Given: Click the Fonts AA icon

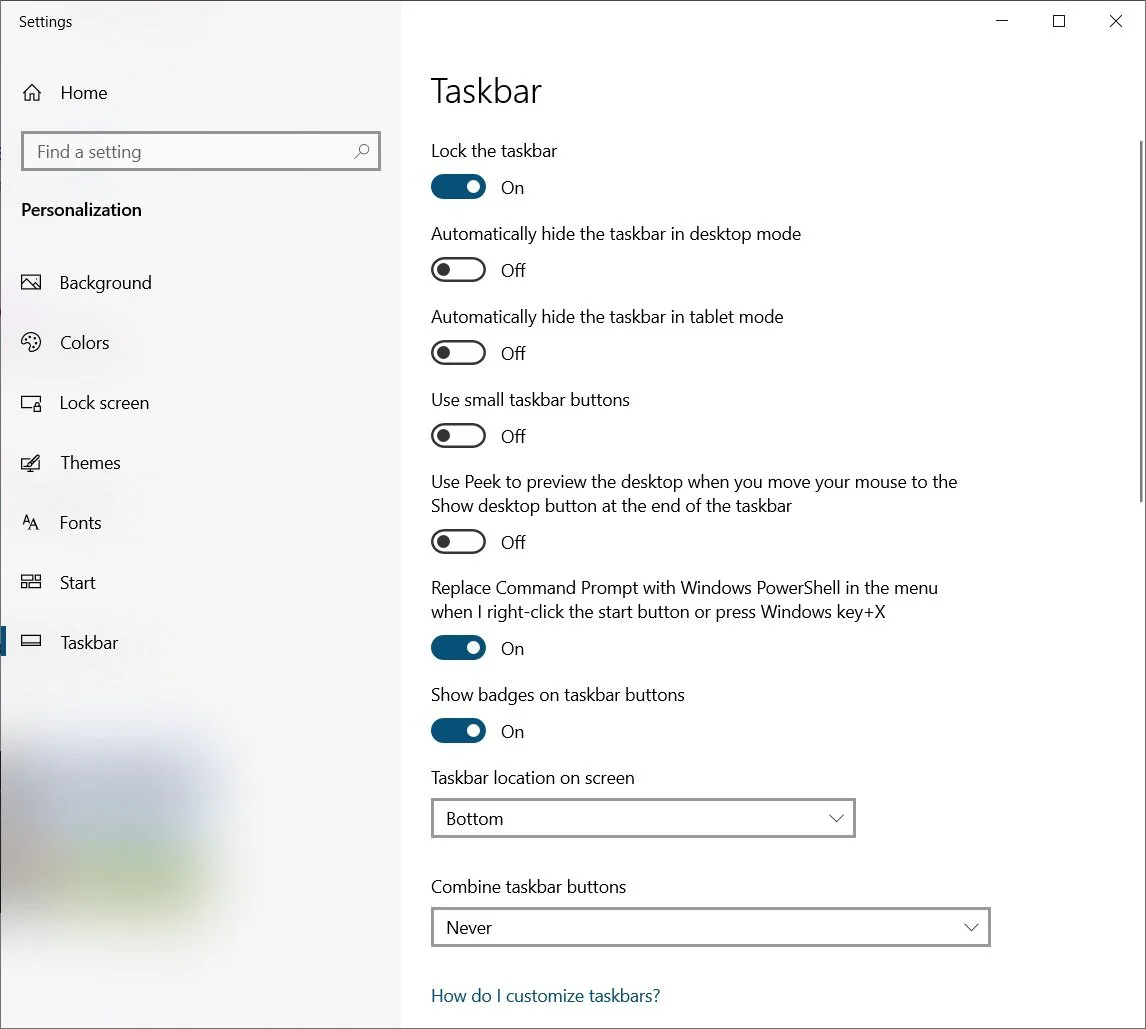Looking at the screenshot, I should point(31,523).
